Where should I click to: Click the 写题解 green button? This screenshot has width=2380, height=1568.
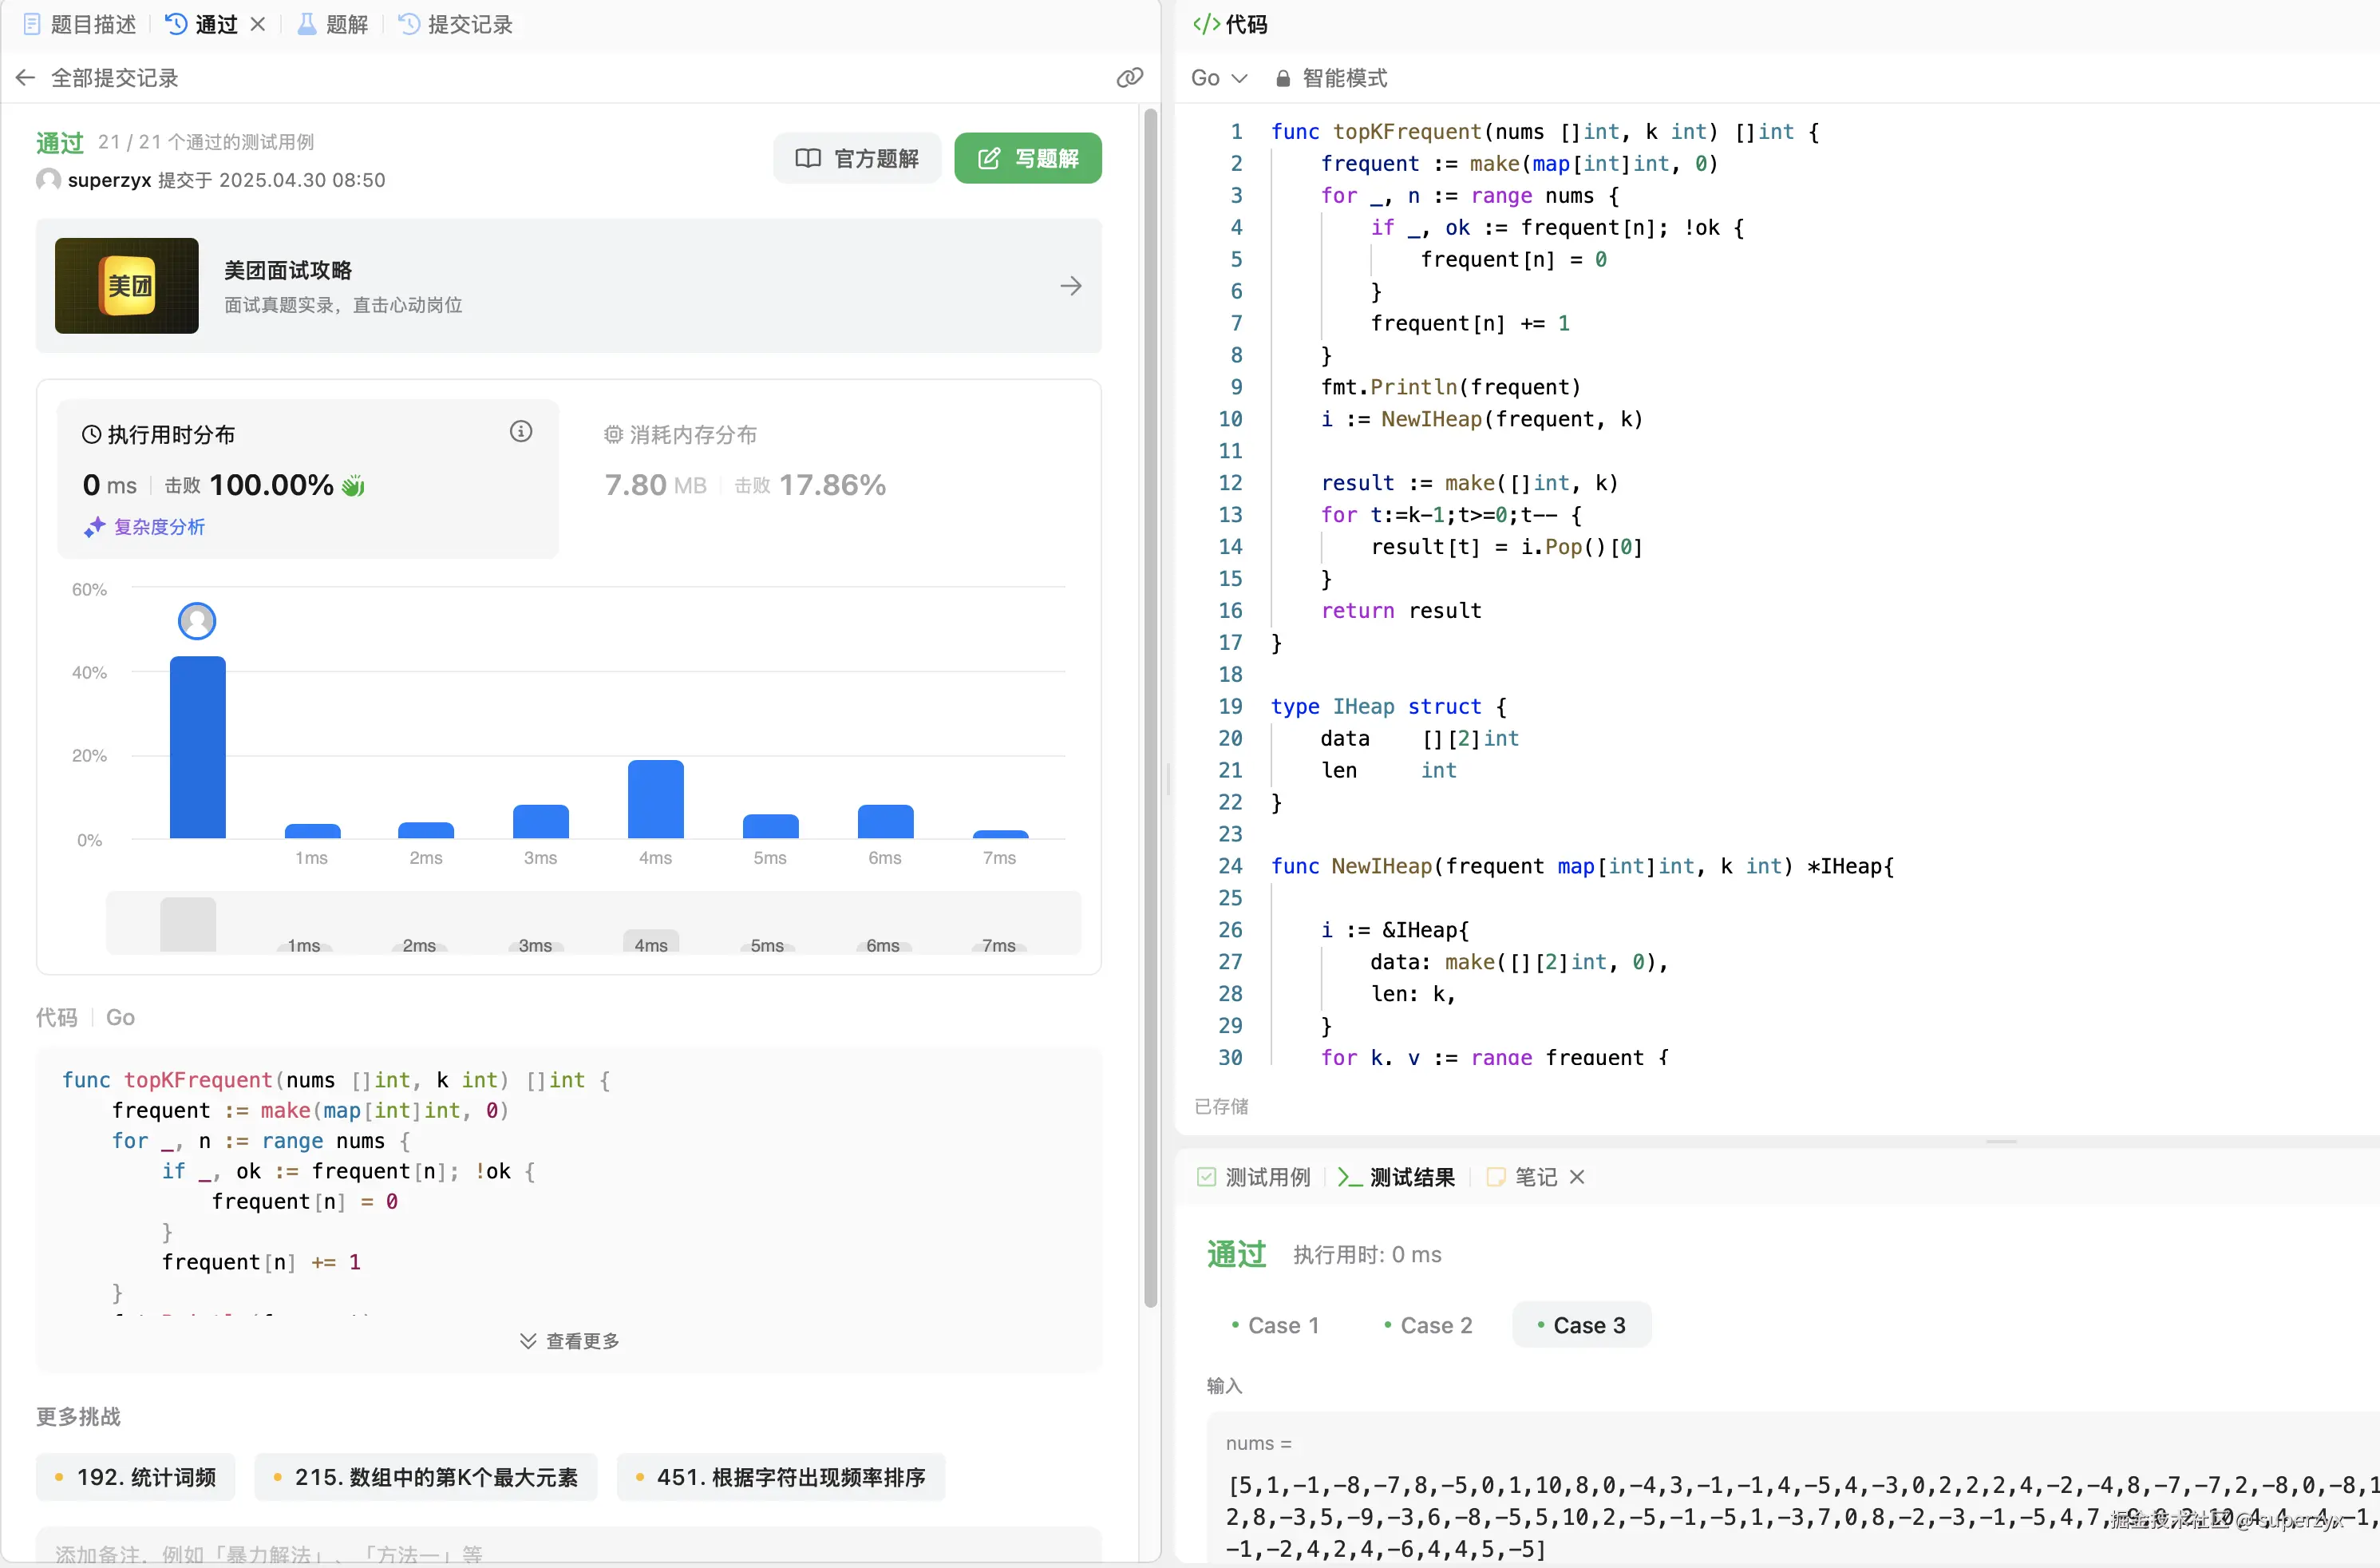[x=1027, y=158]
